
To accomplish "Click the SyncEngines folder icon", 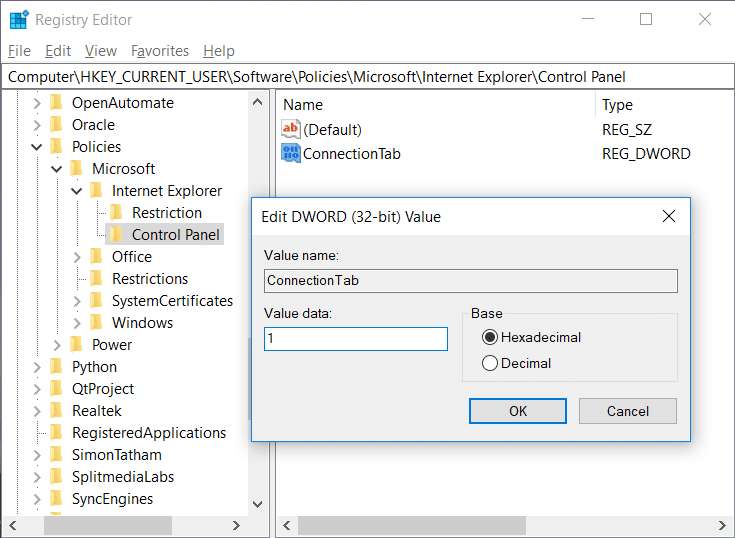I will 57,499.
